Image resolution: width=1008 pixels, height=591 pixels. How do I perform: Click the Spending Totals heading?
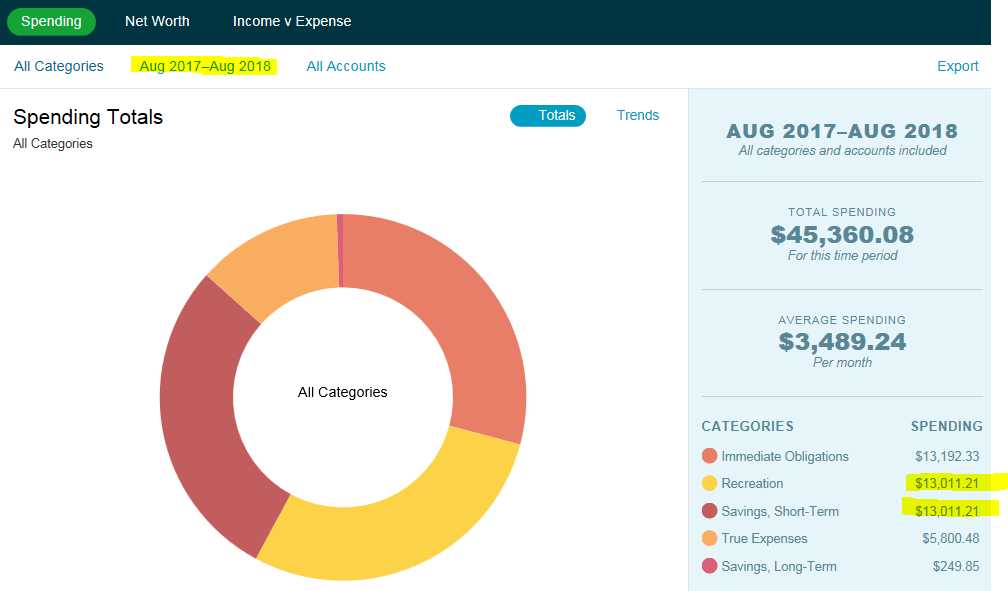88,117
